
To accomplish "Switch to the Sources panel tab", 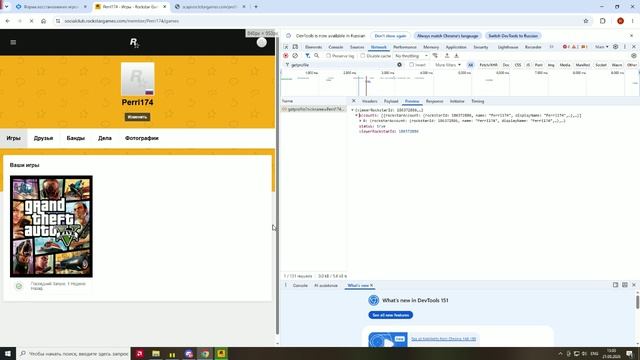I will pos(357,47).
